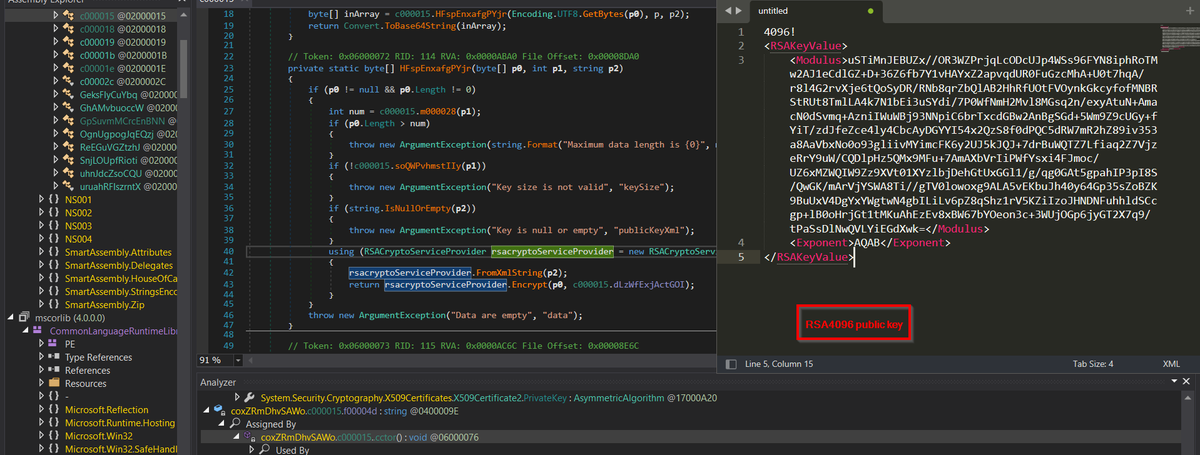The width and height of the screenshot is (1200, 455).
Task: Click the .cctor method icon
Action: click(x=251, y=437)
